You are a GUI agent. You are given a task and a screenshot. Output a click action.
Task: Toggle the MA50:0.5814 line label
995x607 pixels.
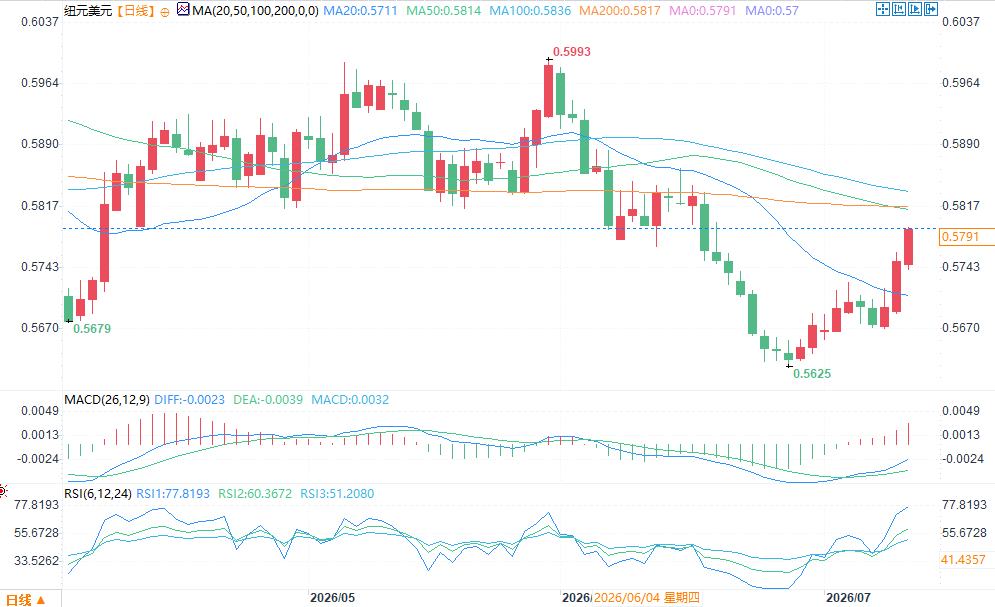point(444,11)
